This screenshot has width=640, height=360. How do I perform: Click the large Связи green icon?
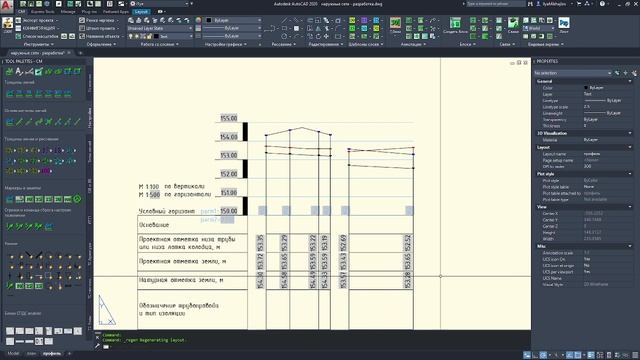pyautogui.click(x=513, y=24)
